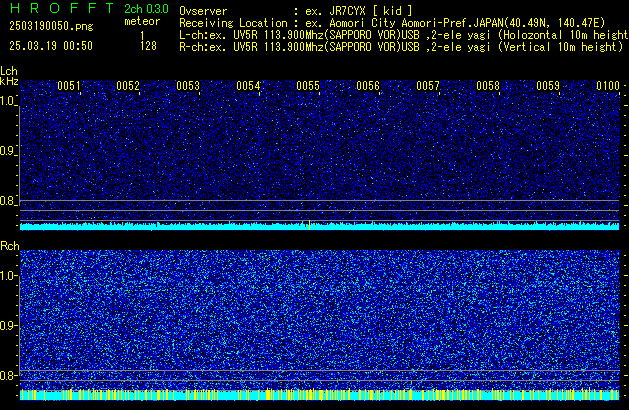Click the Rch channel label

click(x=10, y=246)
